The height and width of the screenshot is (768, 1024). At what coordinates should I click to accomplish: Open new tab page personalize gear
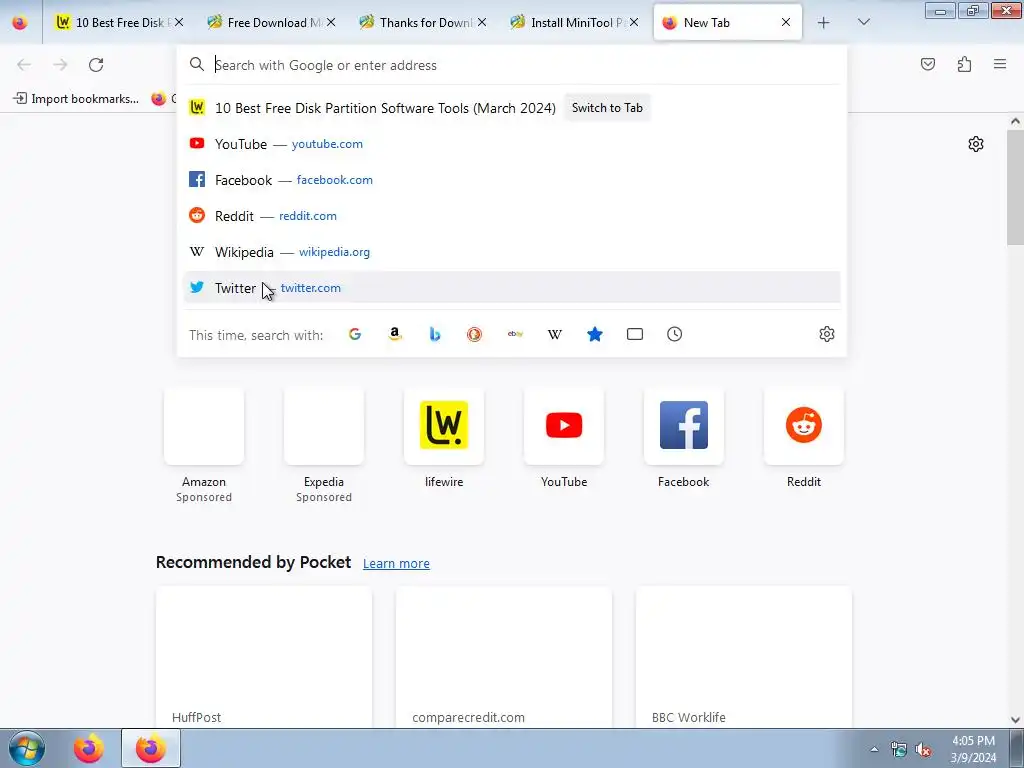(976, 144)
